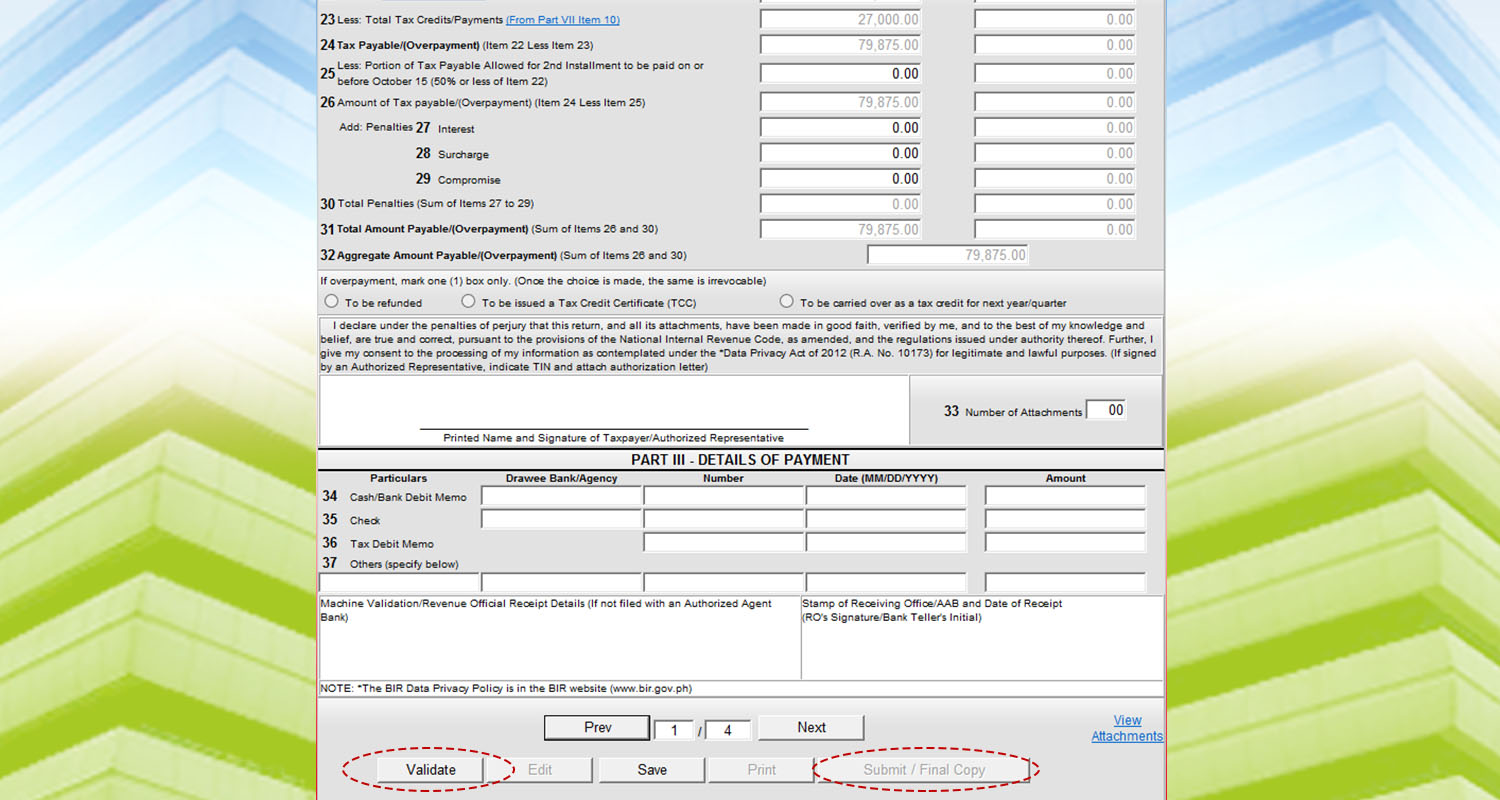This screenshot has width=1500, height=800.
Task: Open the From Part VII Item 10 link
Action: tap(562, 20)
